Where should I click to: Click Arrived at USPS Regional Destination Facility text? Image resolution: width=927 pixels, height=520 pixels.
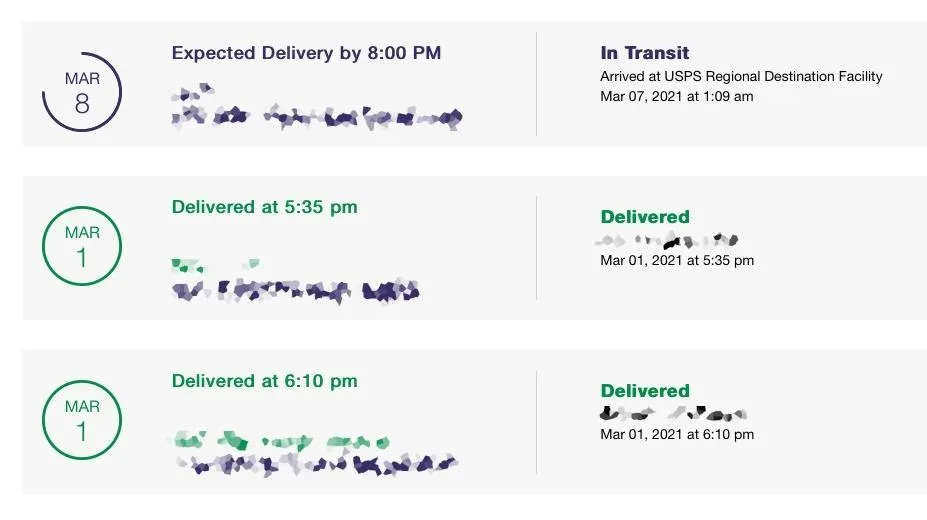[x=741, y=76]
